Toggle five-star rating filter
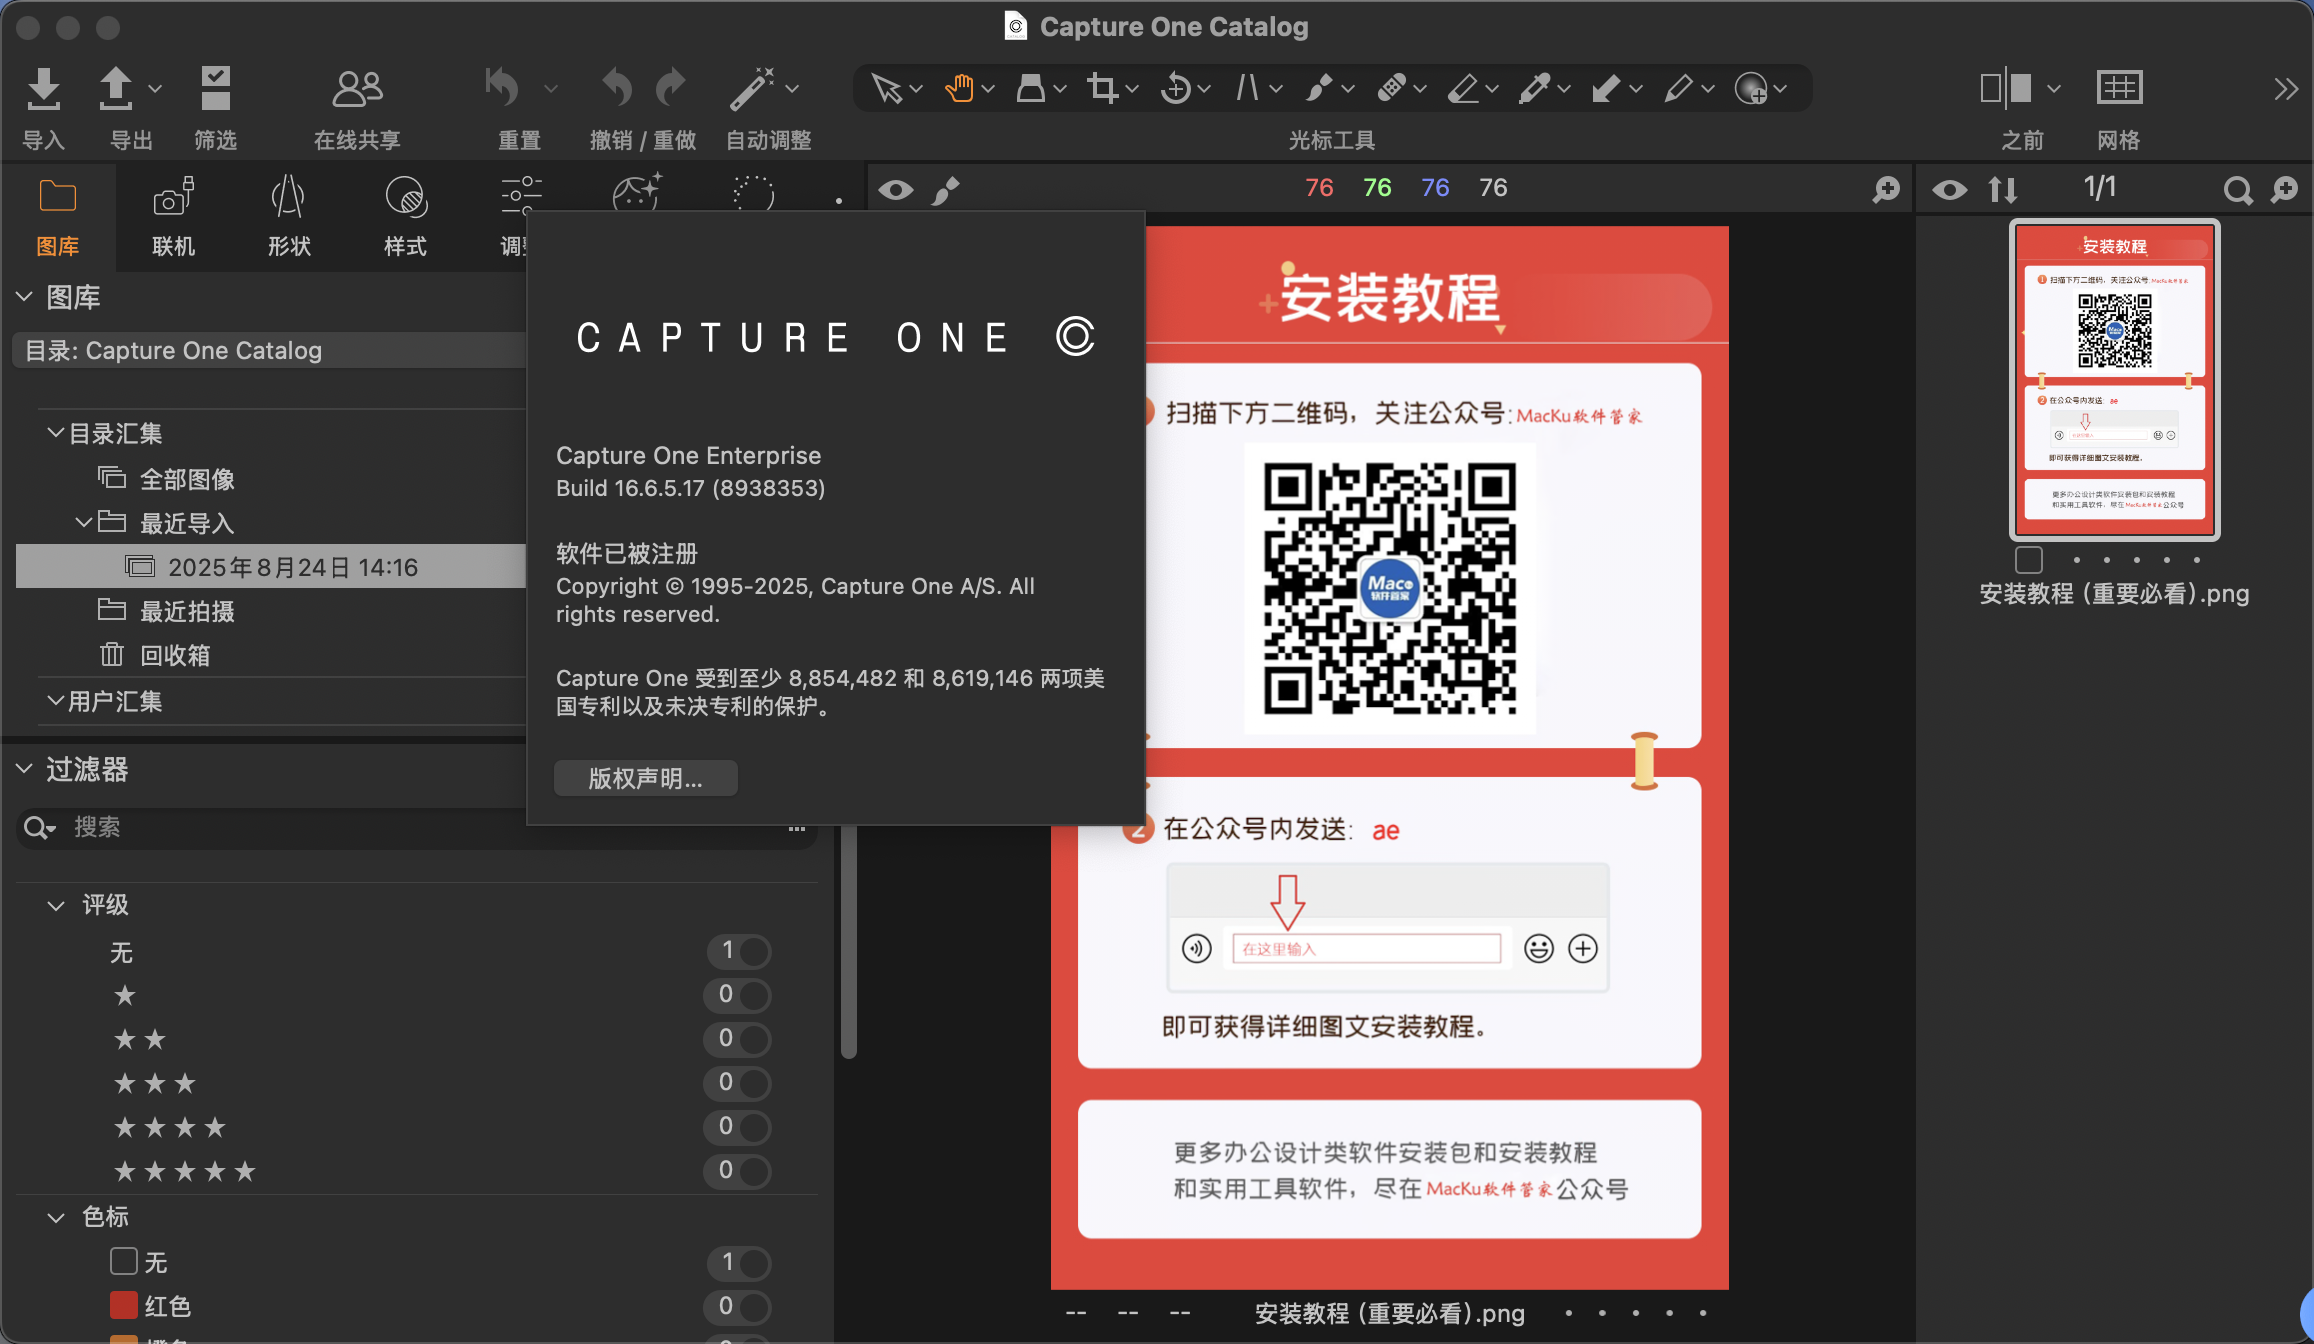The image size is (2314, 1344). tap(739, 1171)
